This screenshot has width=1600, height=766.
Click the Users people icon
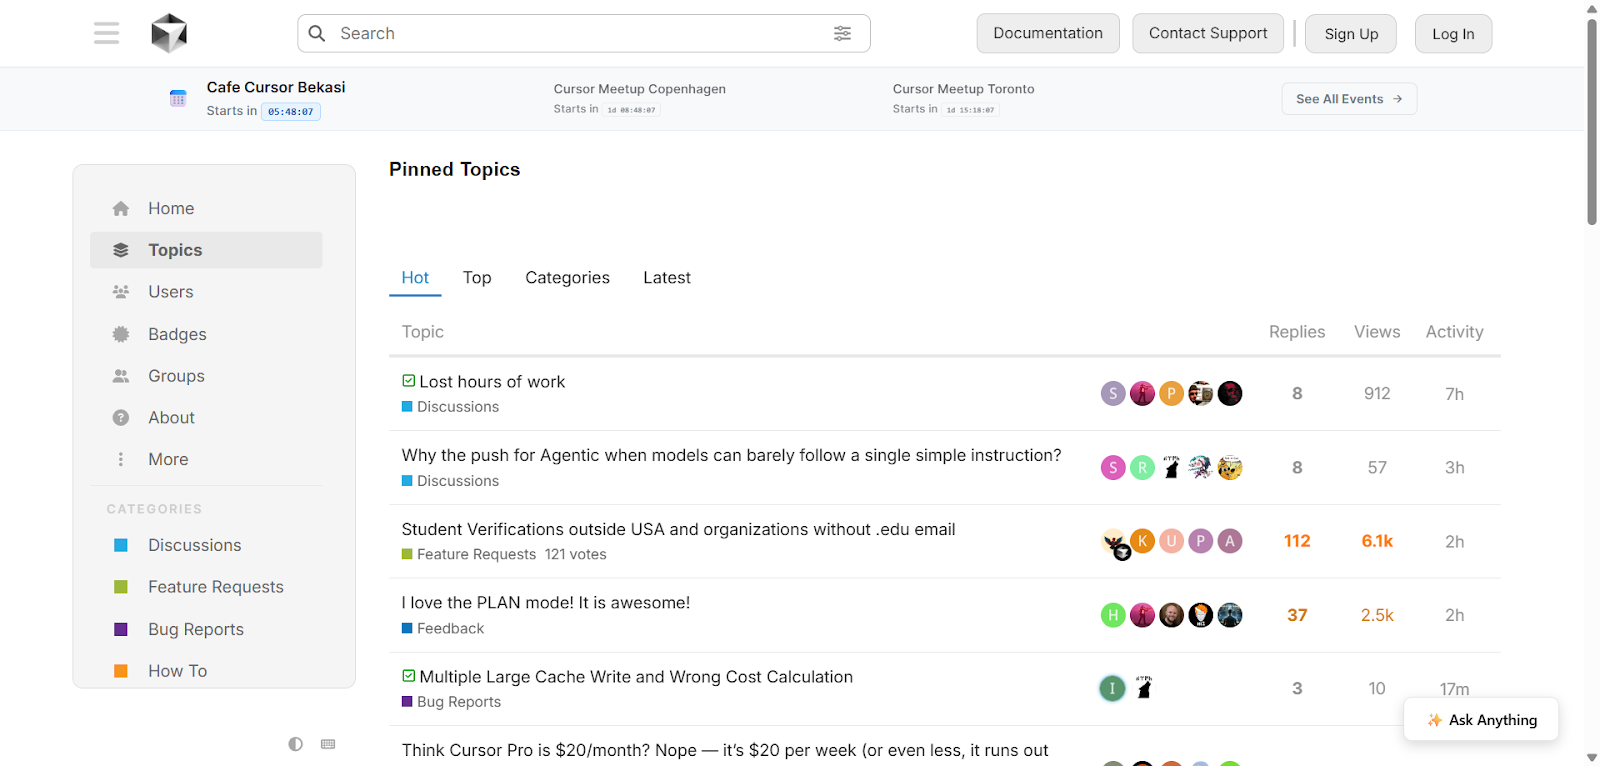[x=121, y=292]
